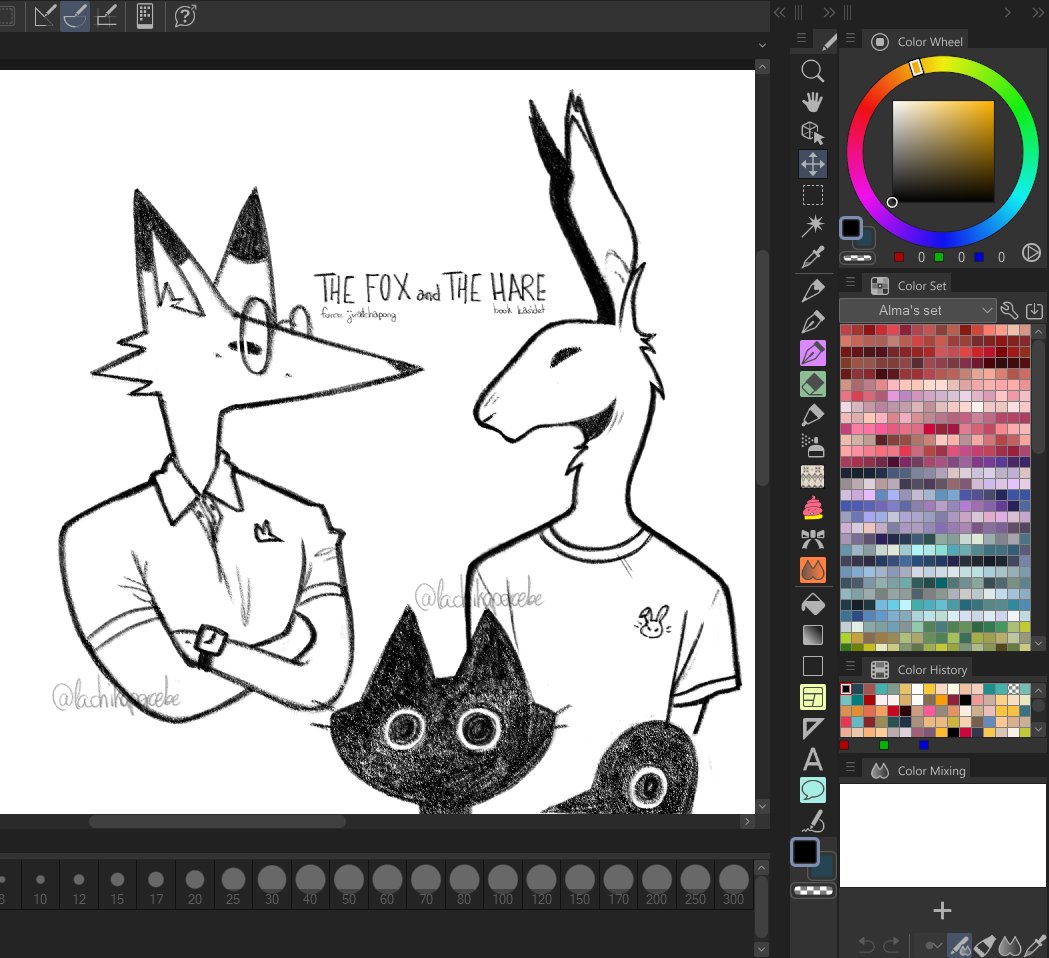
Task: Open Clip Studio support question icon
Action: pyautogui.click(x=185, y=16)
